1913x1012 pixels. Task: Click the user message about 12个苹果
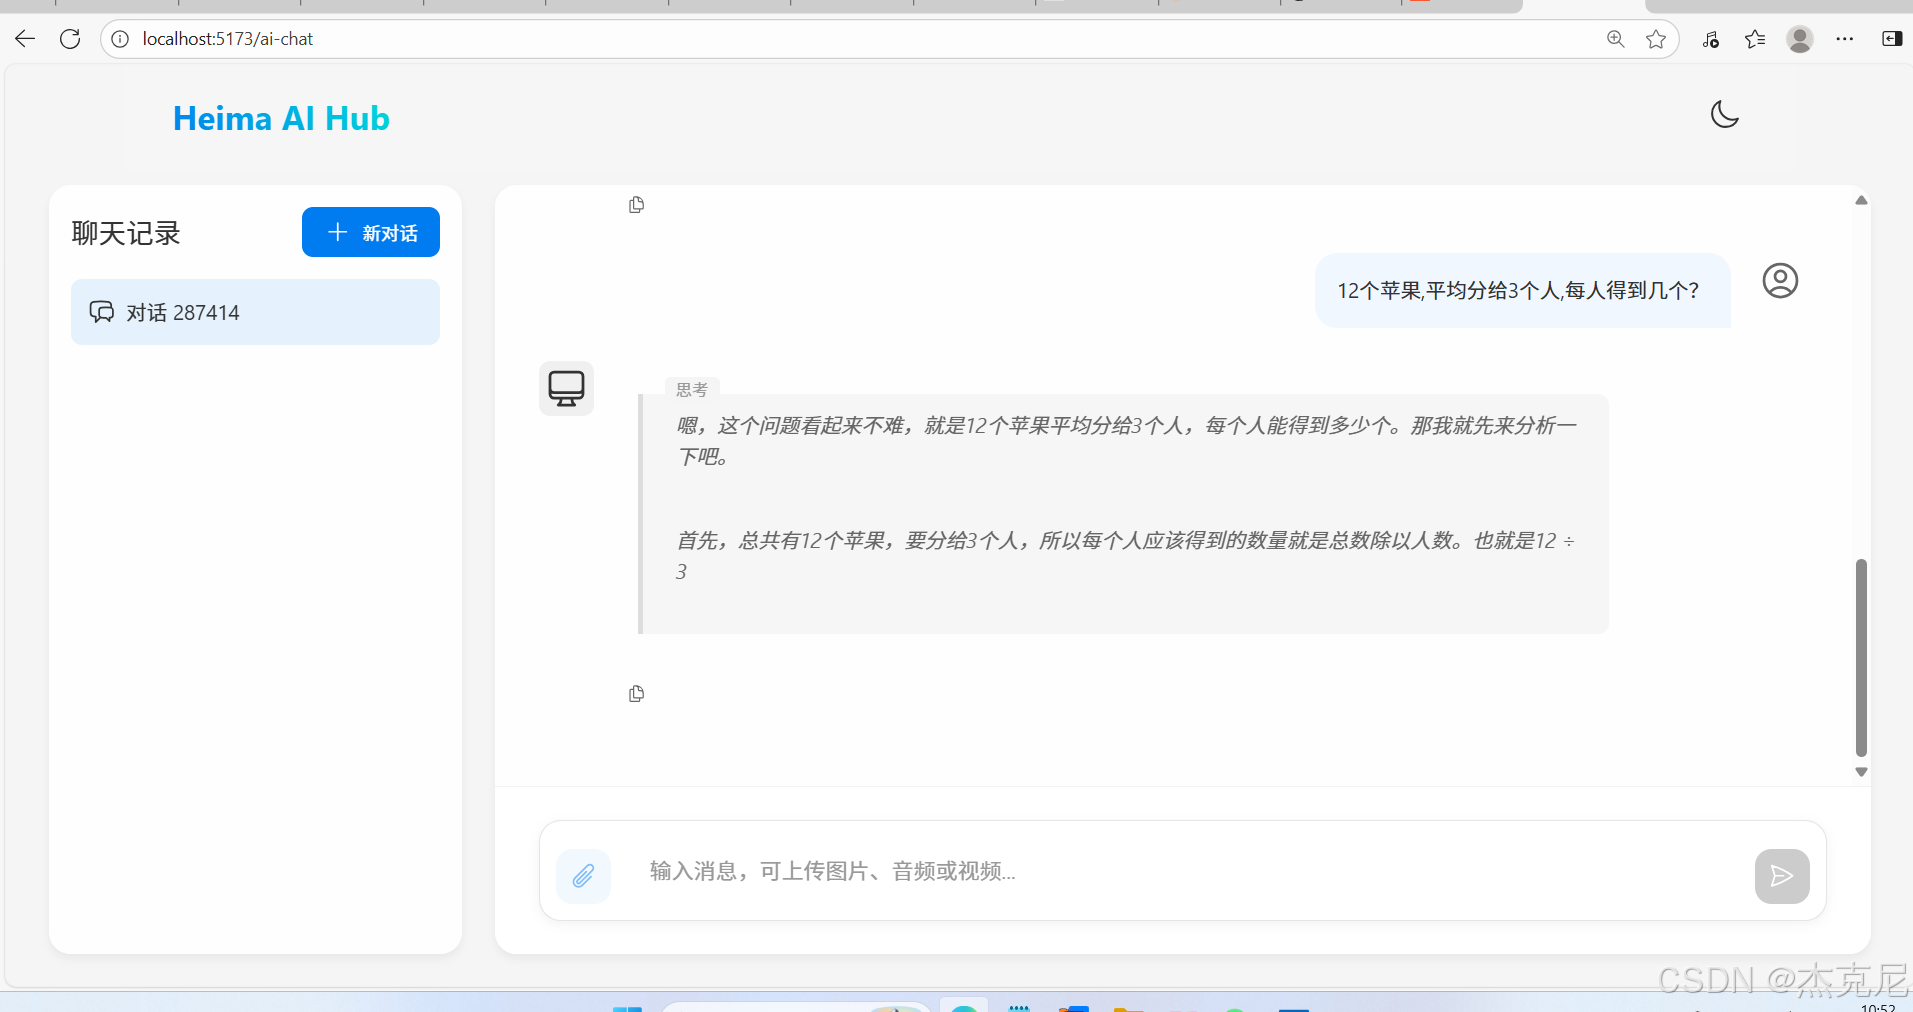click(1522, 290)
